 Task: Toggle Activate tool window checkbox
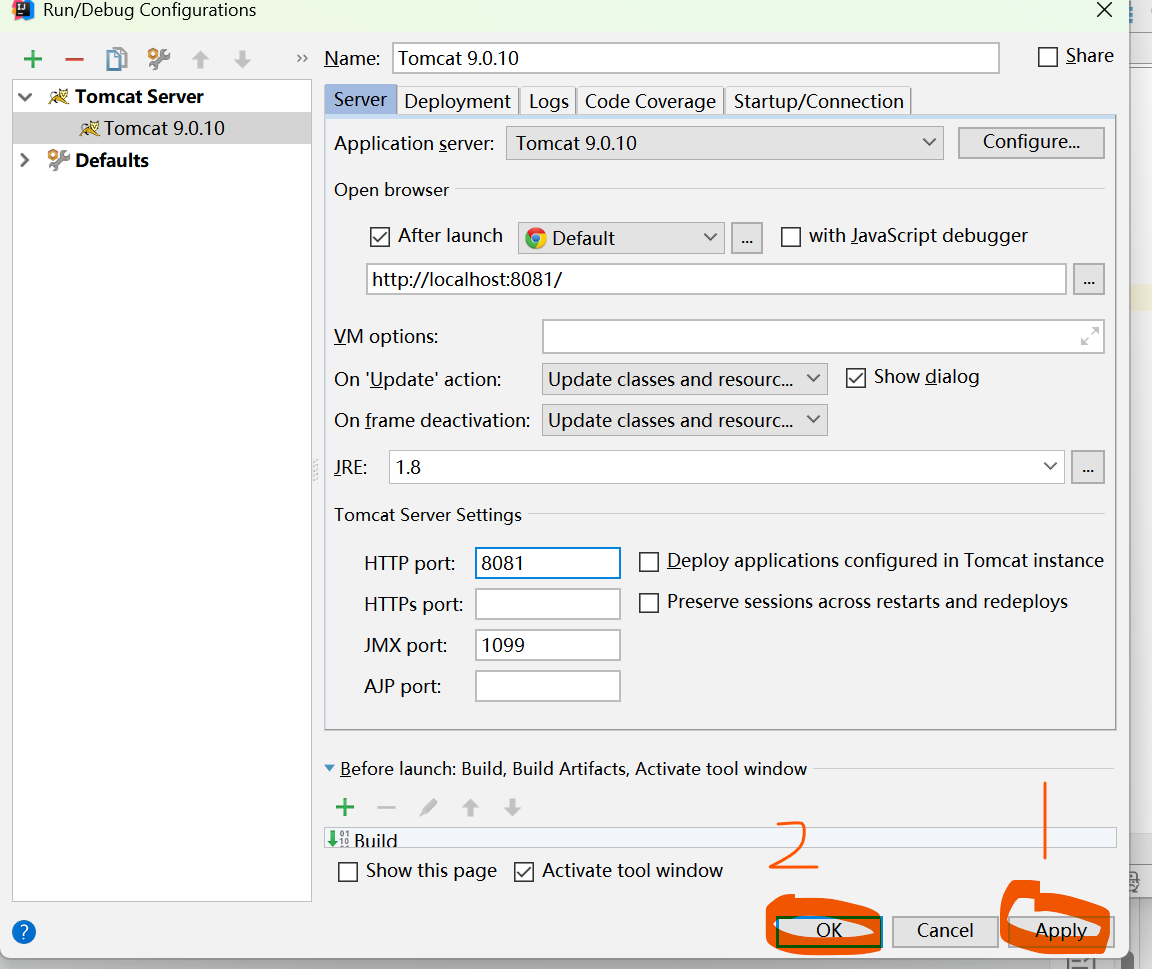point(524,872)
